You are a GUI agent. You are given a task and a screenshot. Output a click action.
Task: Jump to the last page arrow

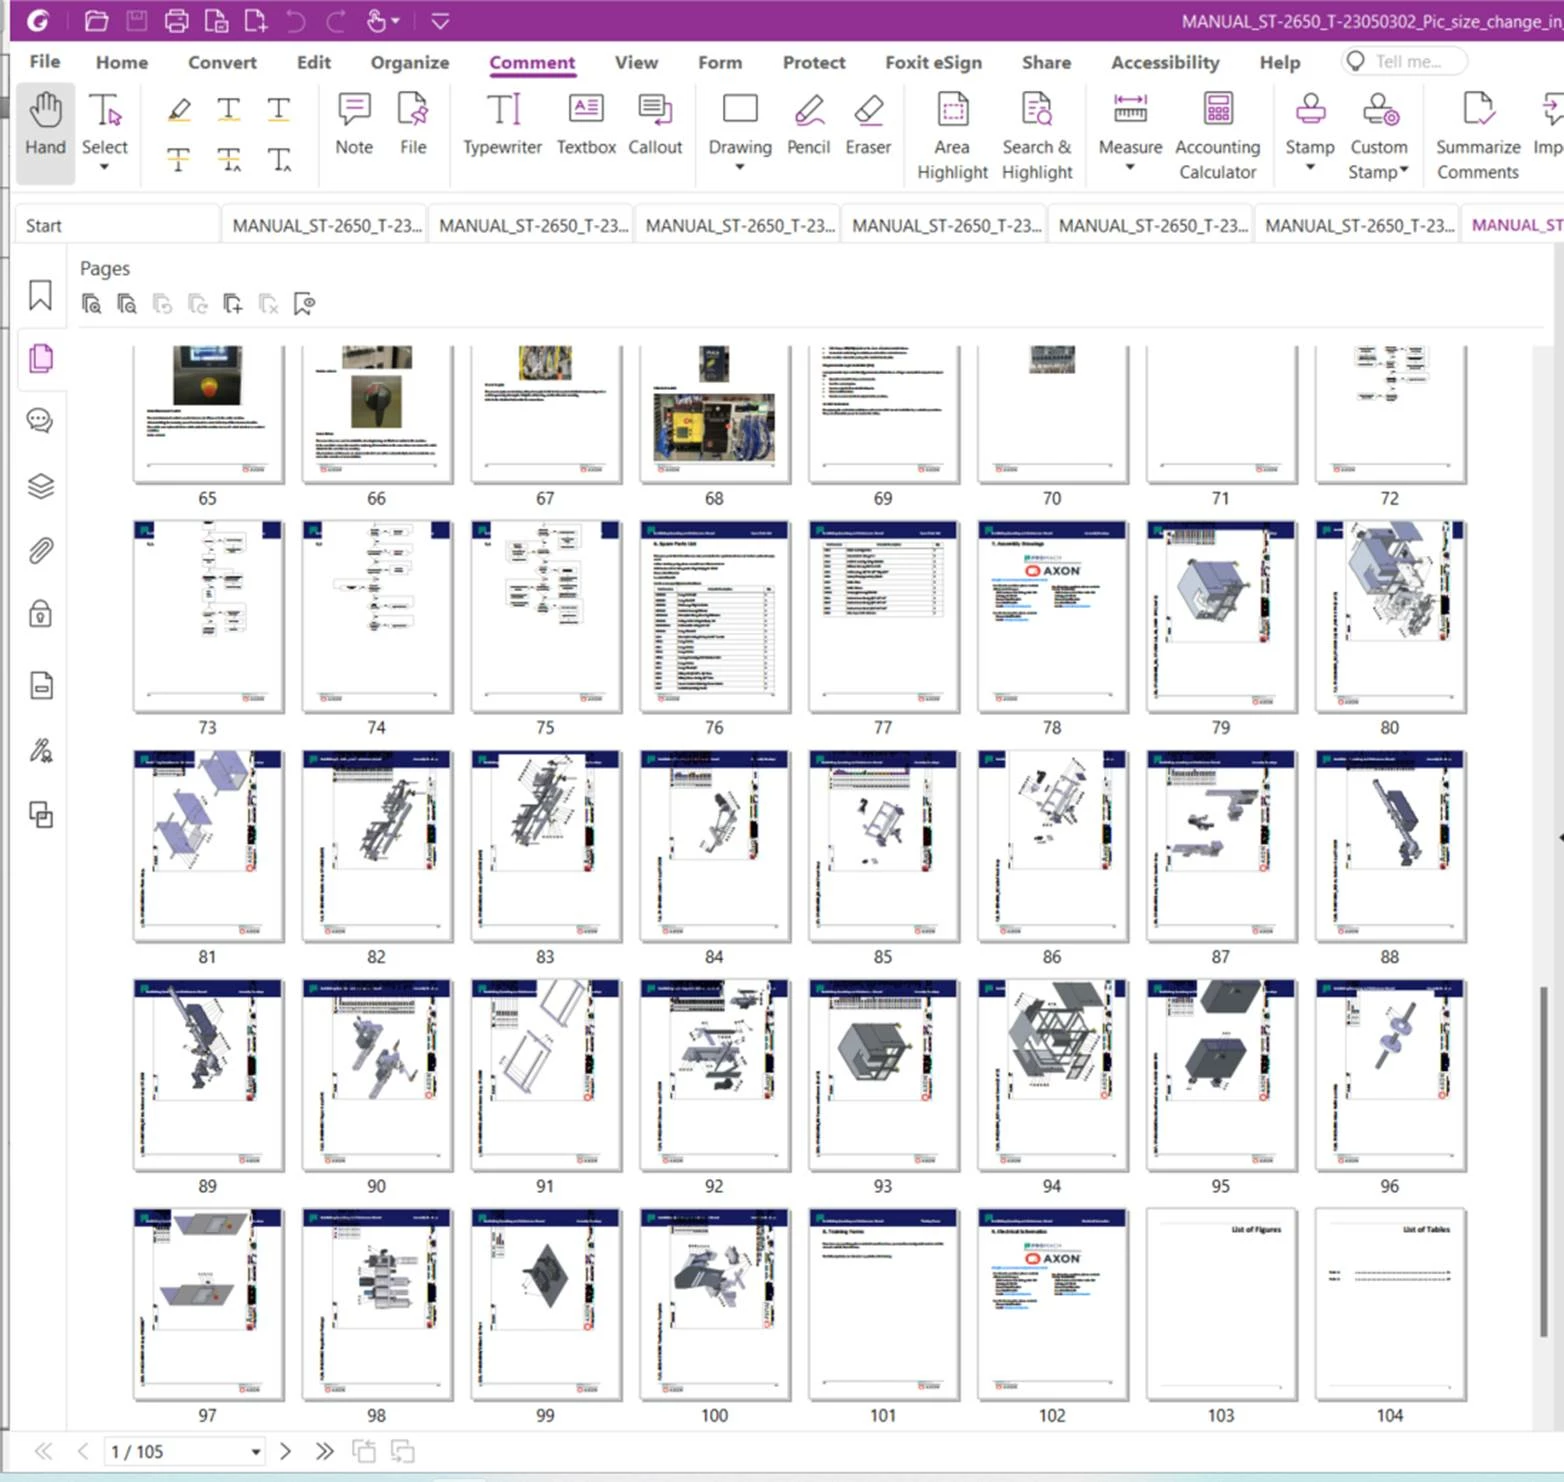[324, 1451]
